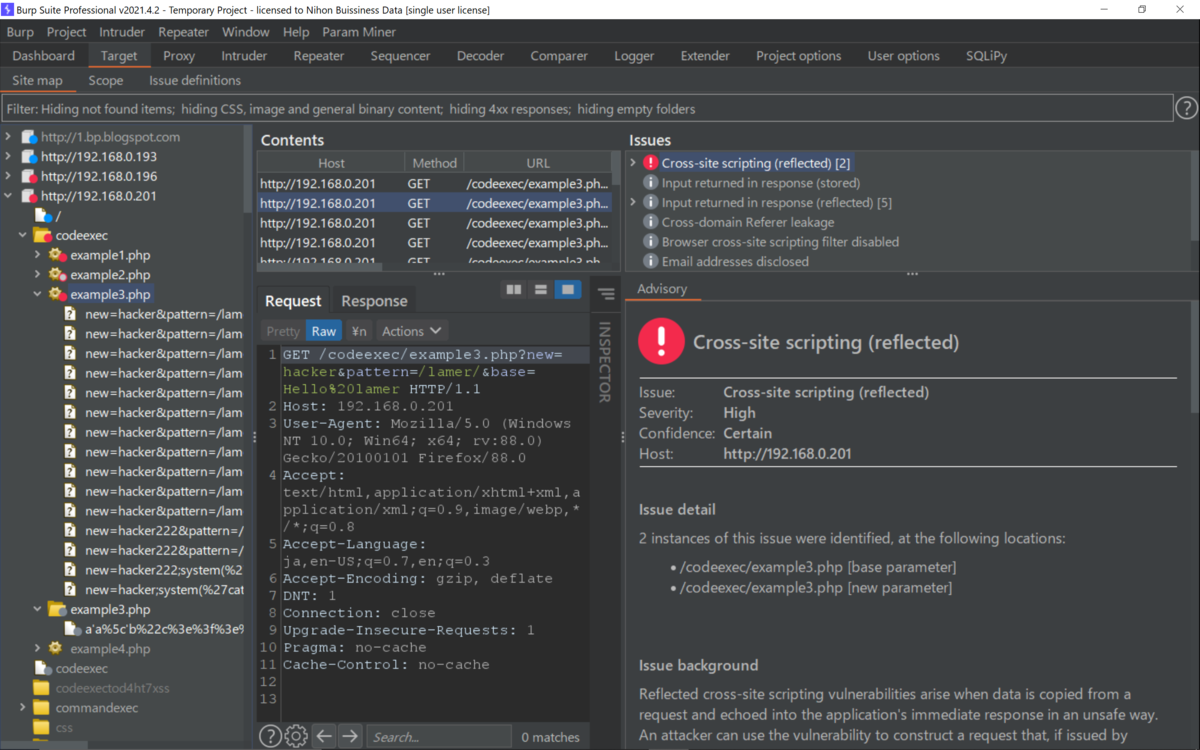Viewport: 1200px width, 750px height.
Task: Click folder icon of commandexec directory
Action: click(x=42, y=708)
